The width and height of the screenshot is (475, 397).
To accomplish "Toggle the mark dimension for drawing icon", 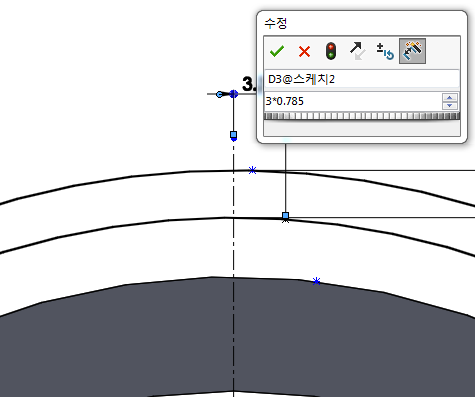I will 412,51.
